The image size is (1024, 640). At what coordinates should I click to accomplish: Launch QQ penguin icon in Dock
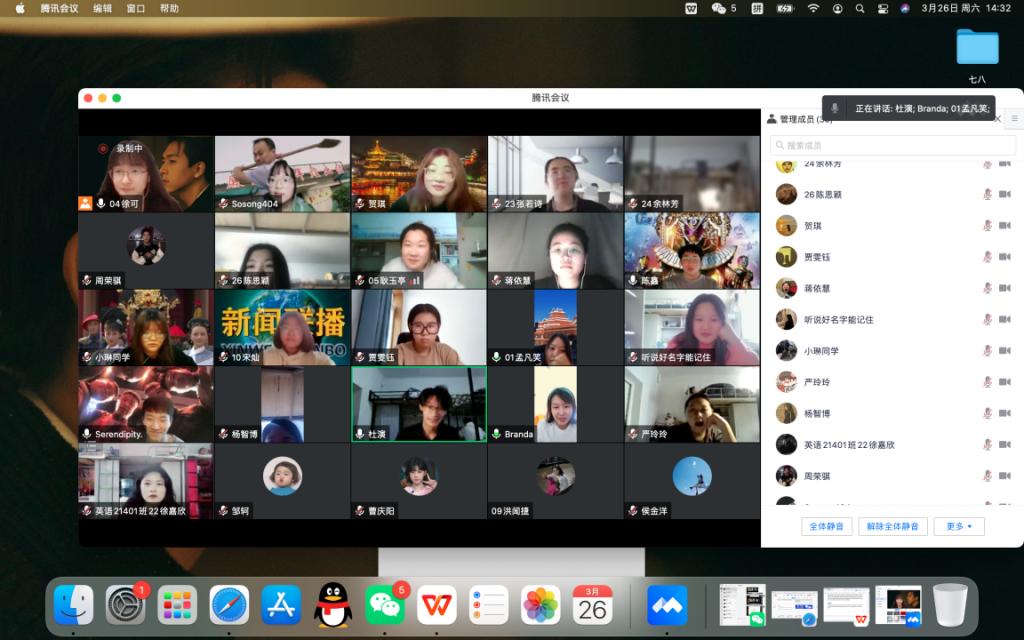tap(333, 605)
